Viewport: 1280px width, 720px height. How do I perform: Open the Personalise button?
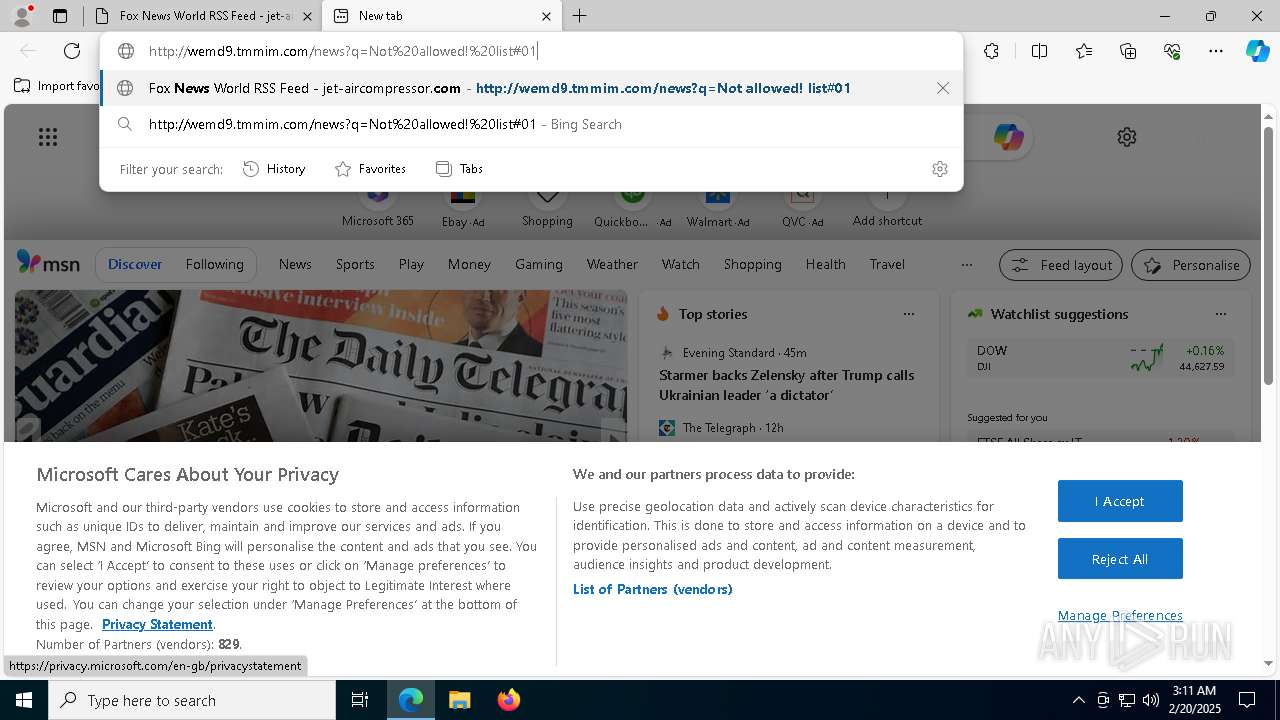pos(1191,265)
